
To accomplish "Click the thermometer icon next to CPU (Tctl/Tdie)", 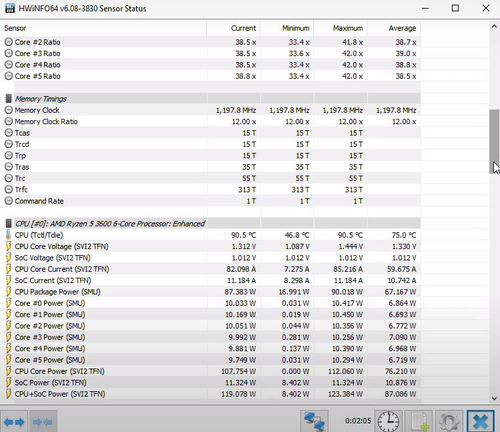I will coord(8,235).
